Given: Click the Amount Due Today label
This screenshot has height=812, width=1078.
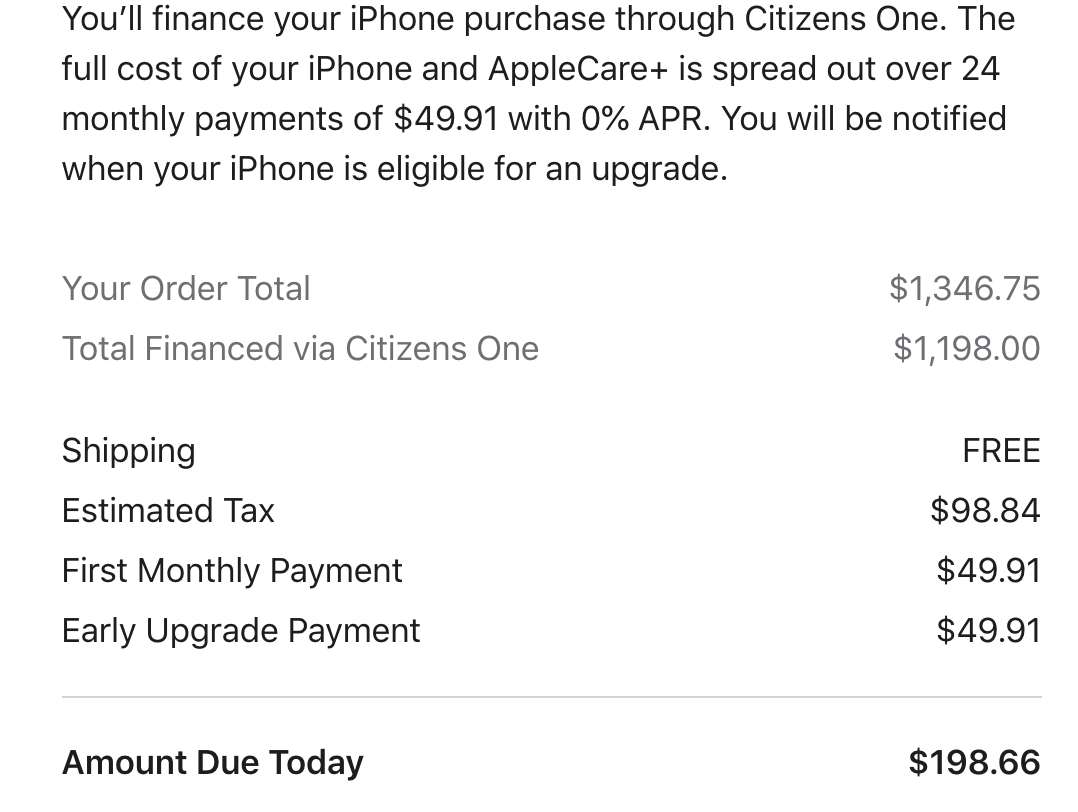Looking at the screenshot, I should coord(213,763).
